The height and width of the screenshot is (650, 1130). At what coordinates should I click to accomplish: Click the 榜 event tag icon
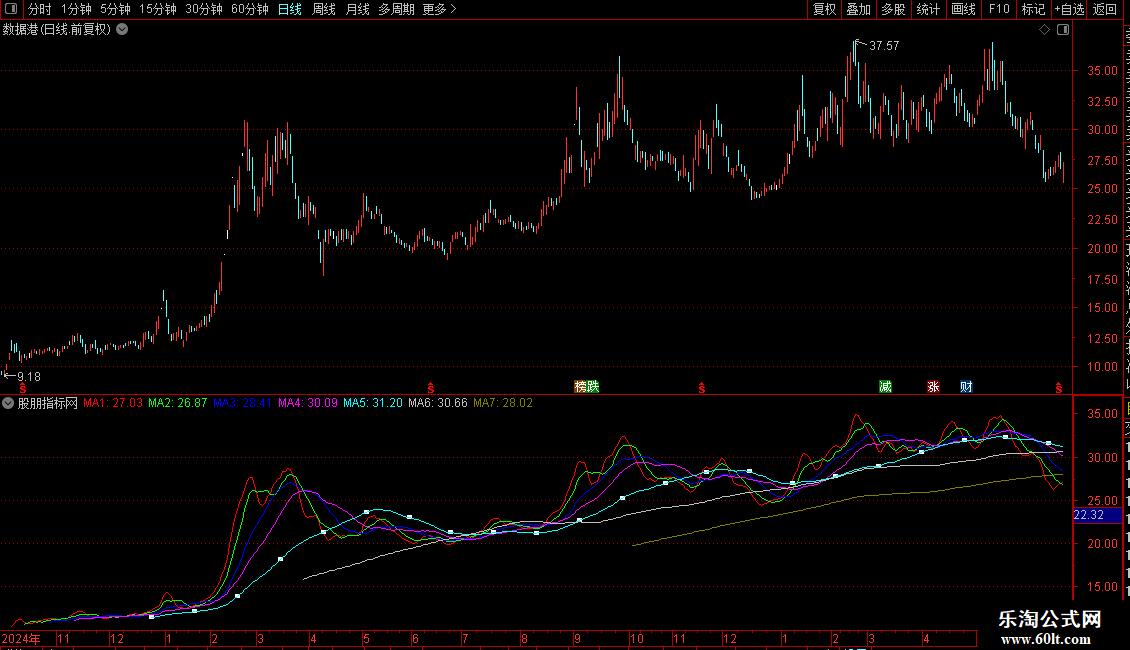pyautogui.click(x=580, y=387)
